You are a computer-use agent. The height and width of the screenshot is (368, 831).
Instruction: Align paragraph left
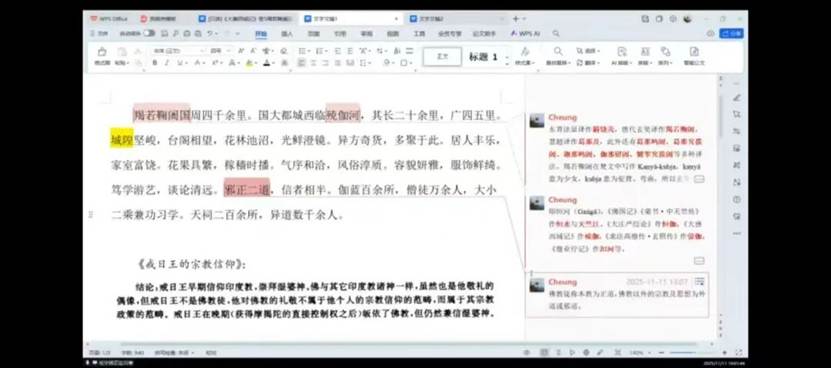point(302,63)
